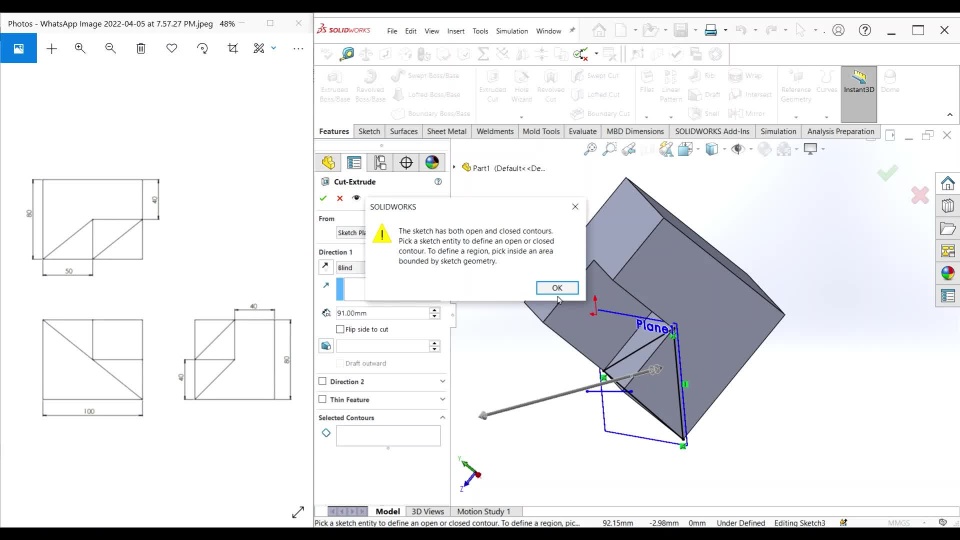Switch to 3D Views bottom tab

[427, 511]
